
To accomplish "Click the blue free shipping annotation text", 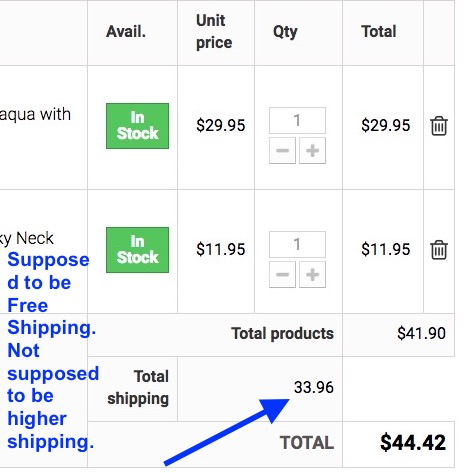I will click(52, 350).
